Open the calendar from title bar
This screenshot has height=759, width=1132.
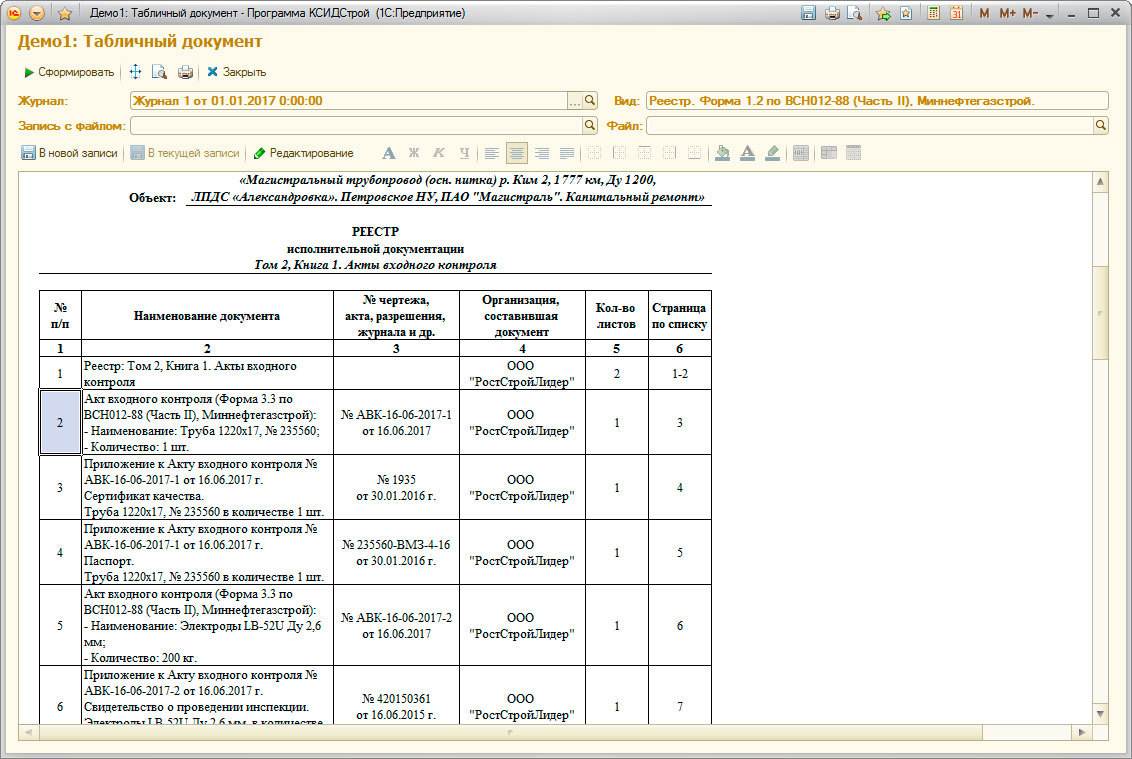956,13
